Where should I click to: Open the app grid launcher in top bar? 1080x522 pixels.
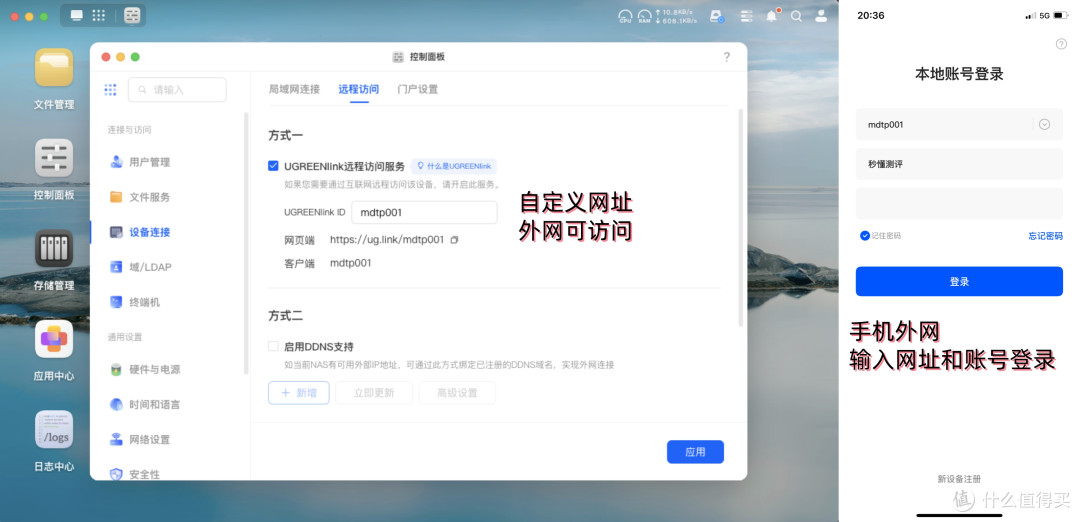pos(98,15)
